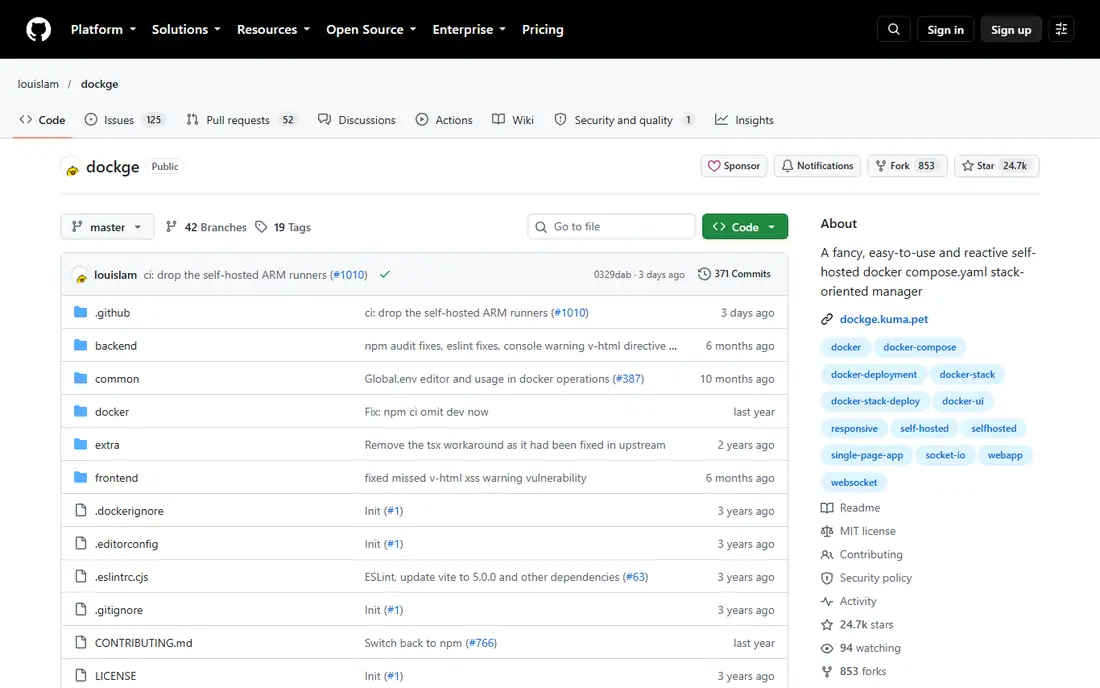Click the .gitignore file icon
This screenshot has height=688, width=1100.
81,609
